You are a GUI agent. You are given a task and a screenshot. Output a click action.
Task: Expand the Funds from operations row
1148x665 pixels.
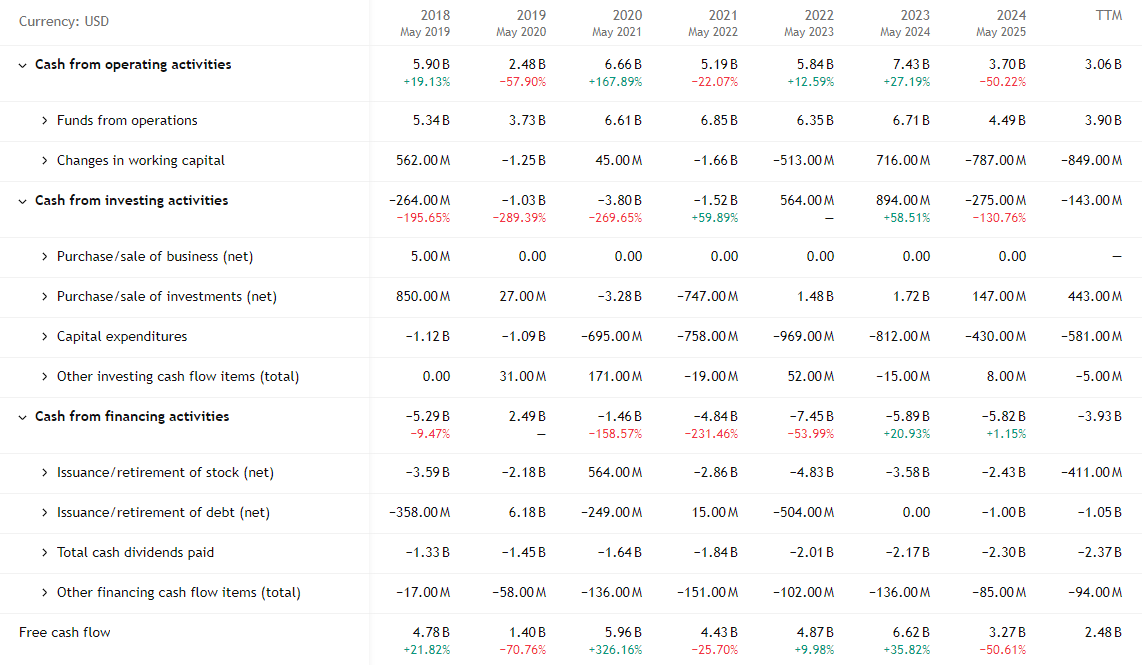pyautogui.click(x=45, y=121)
